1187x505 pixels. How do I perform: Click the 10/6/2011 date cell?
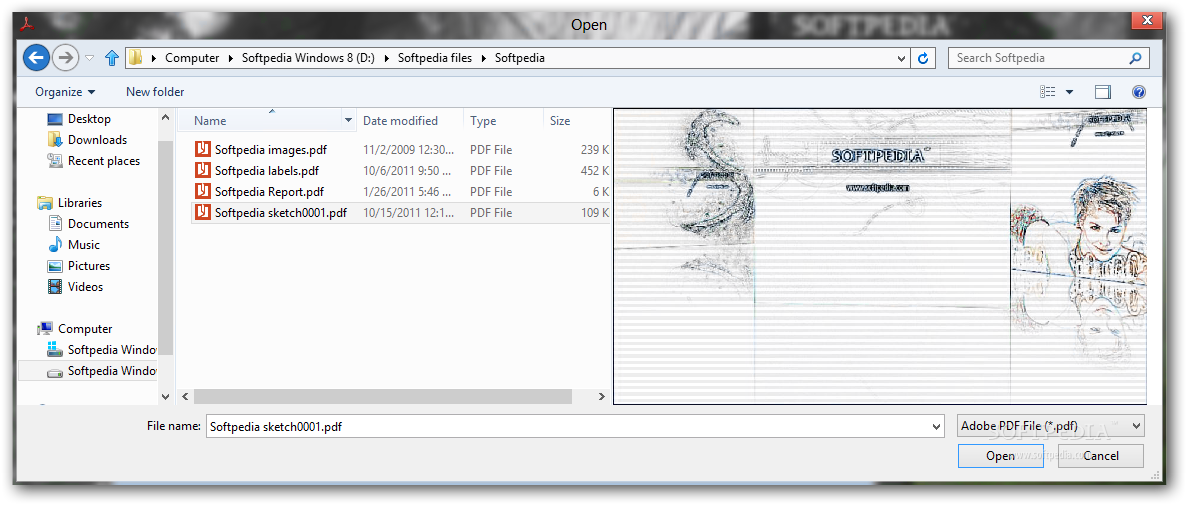tap(407, 171)
